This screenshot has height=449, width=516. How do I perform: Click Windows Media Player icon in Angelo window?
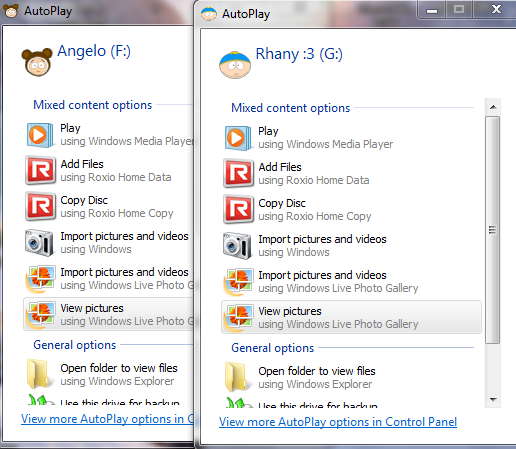pyautogui.click(x=40, y=135)
